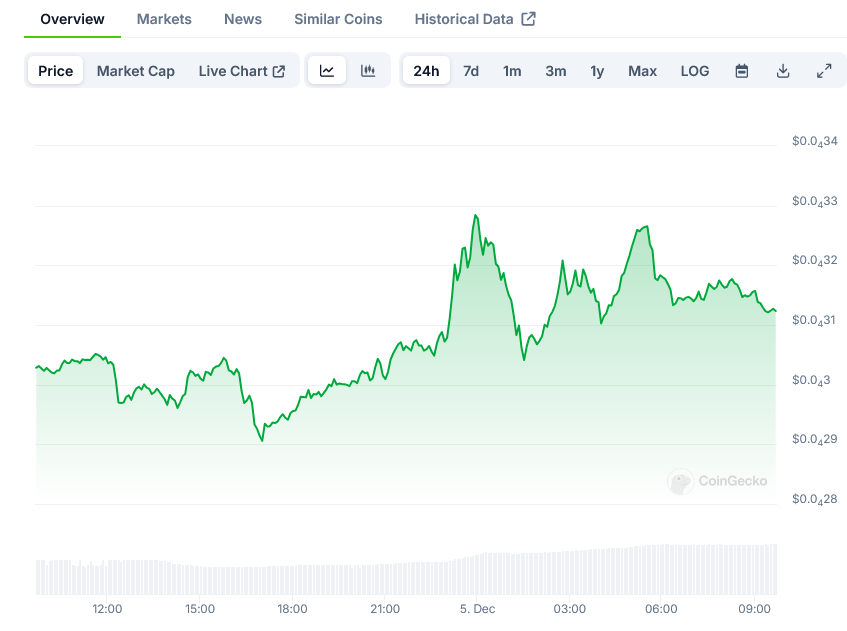847x631 pixels.
Task: Open the Markets tab
Action: pyautogui.click(x=164, y=19)
